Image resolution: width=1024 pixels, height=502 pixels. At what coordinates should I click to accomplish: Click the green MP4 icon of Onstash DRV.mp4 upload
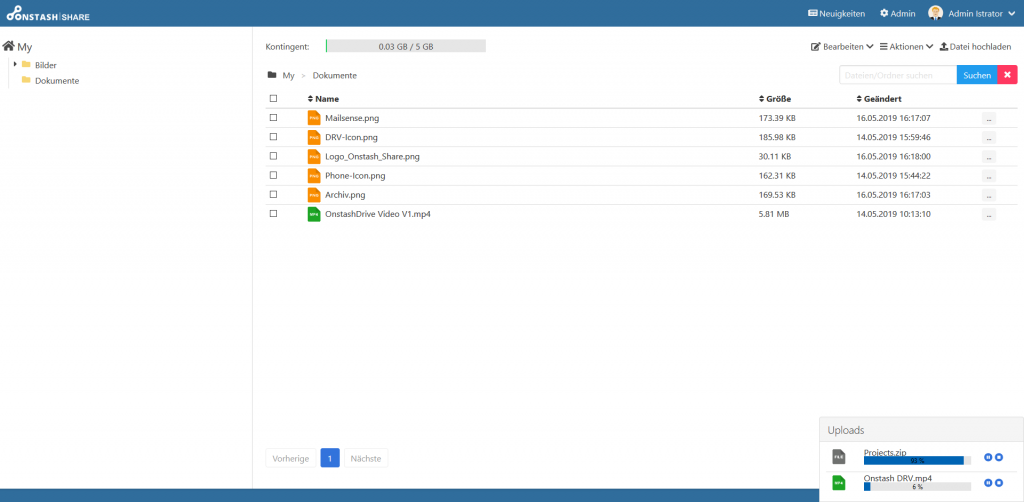click(839, 482)
